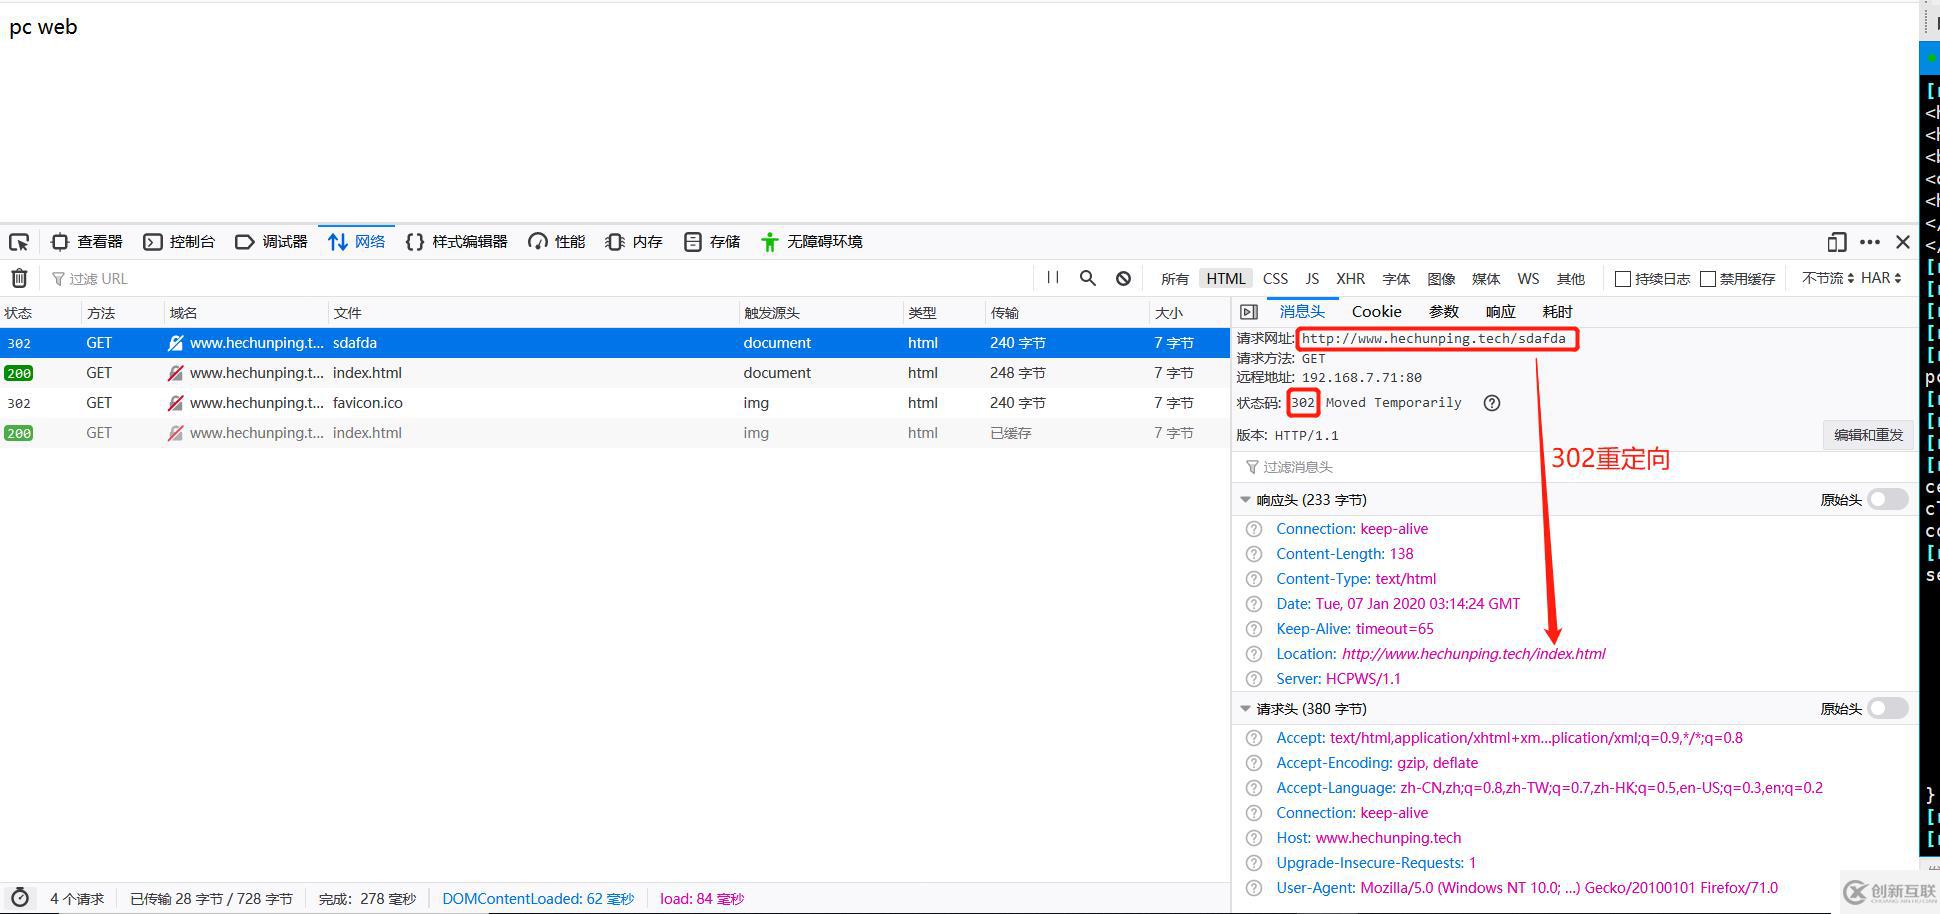Open the Console (控制台) panel
Viewport: 1940px width, 914px height.
[179, 242]
